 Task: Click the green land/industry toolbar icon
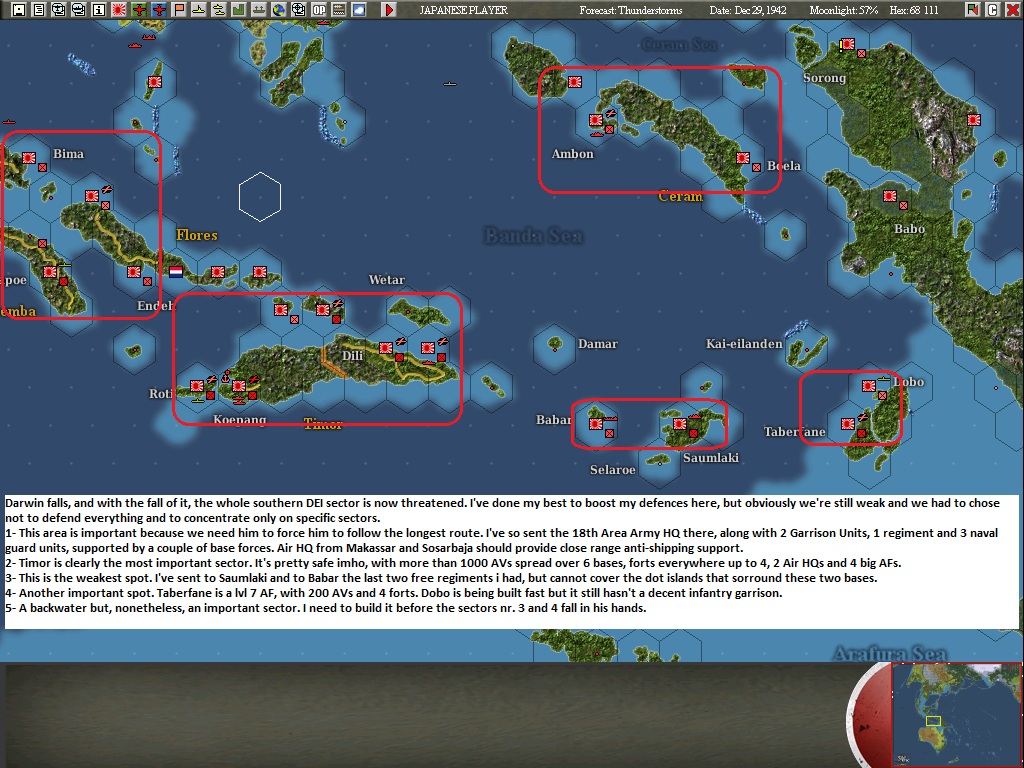click(238, 9)
